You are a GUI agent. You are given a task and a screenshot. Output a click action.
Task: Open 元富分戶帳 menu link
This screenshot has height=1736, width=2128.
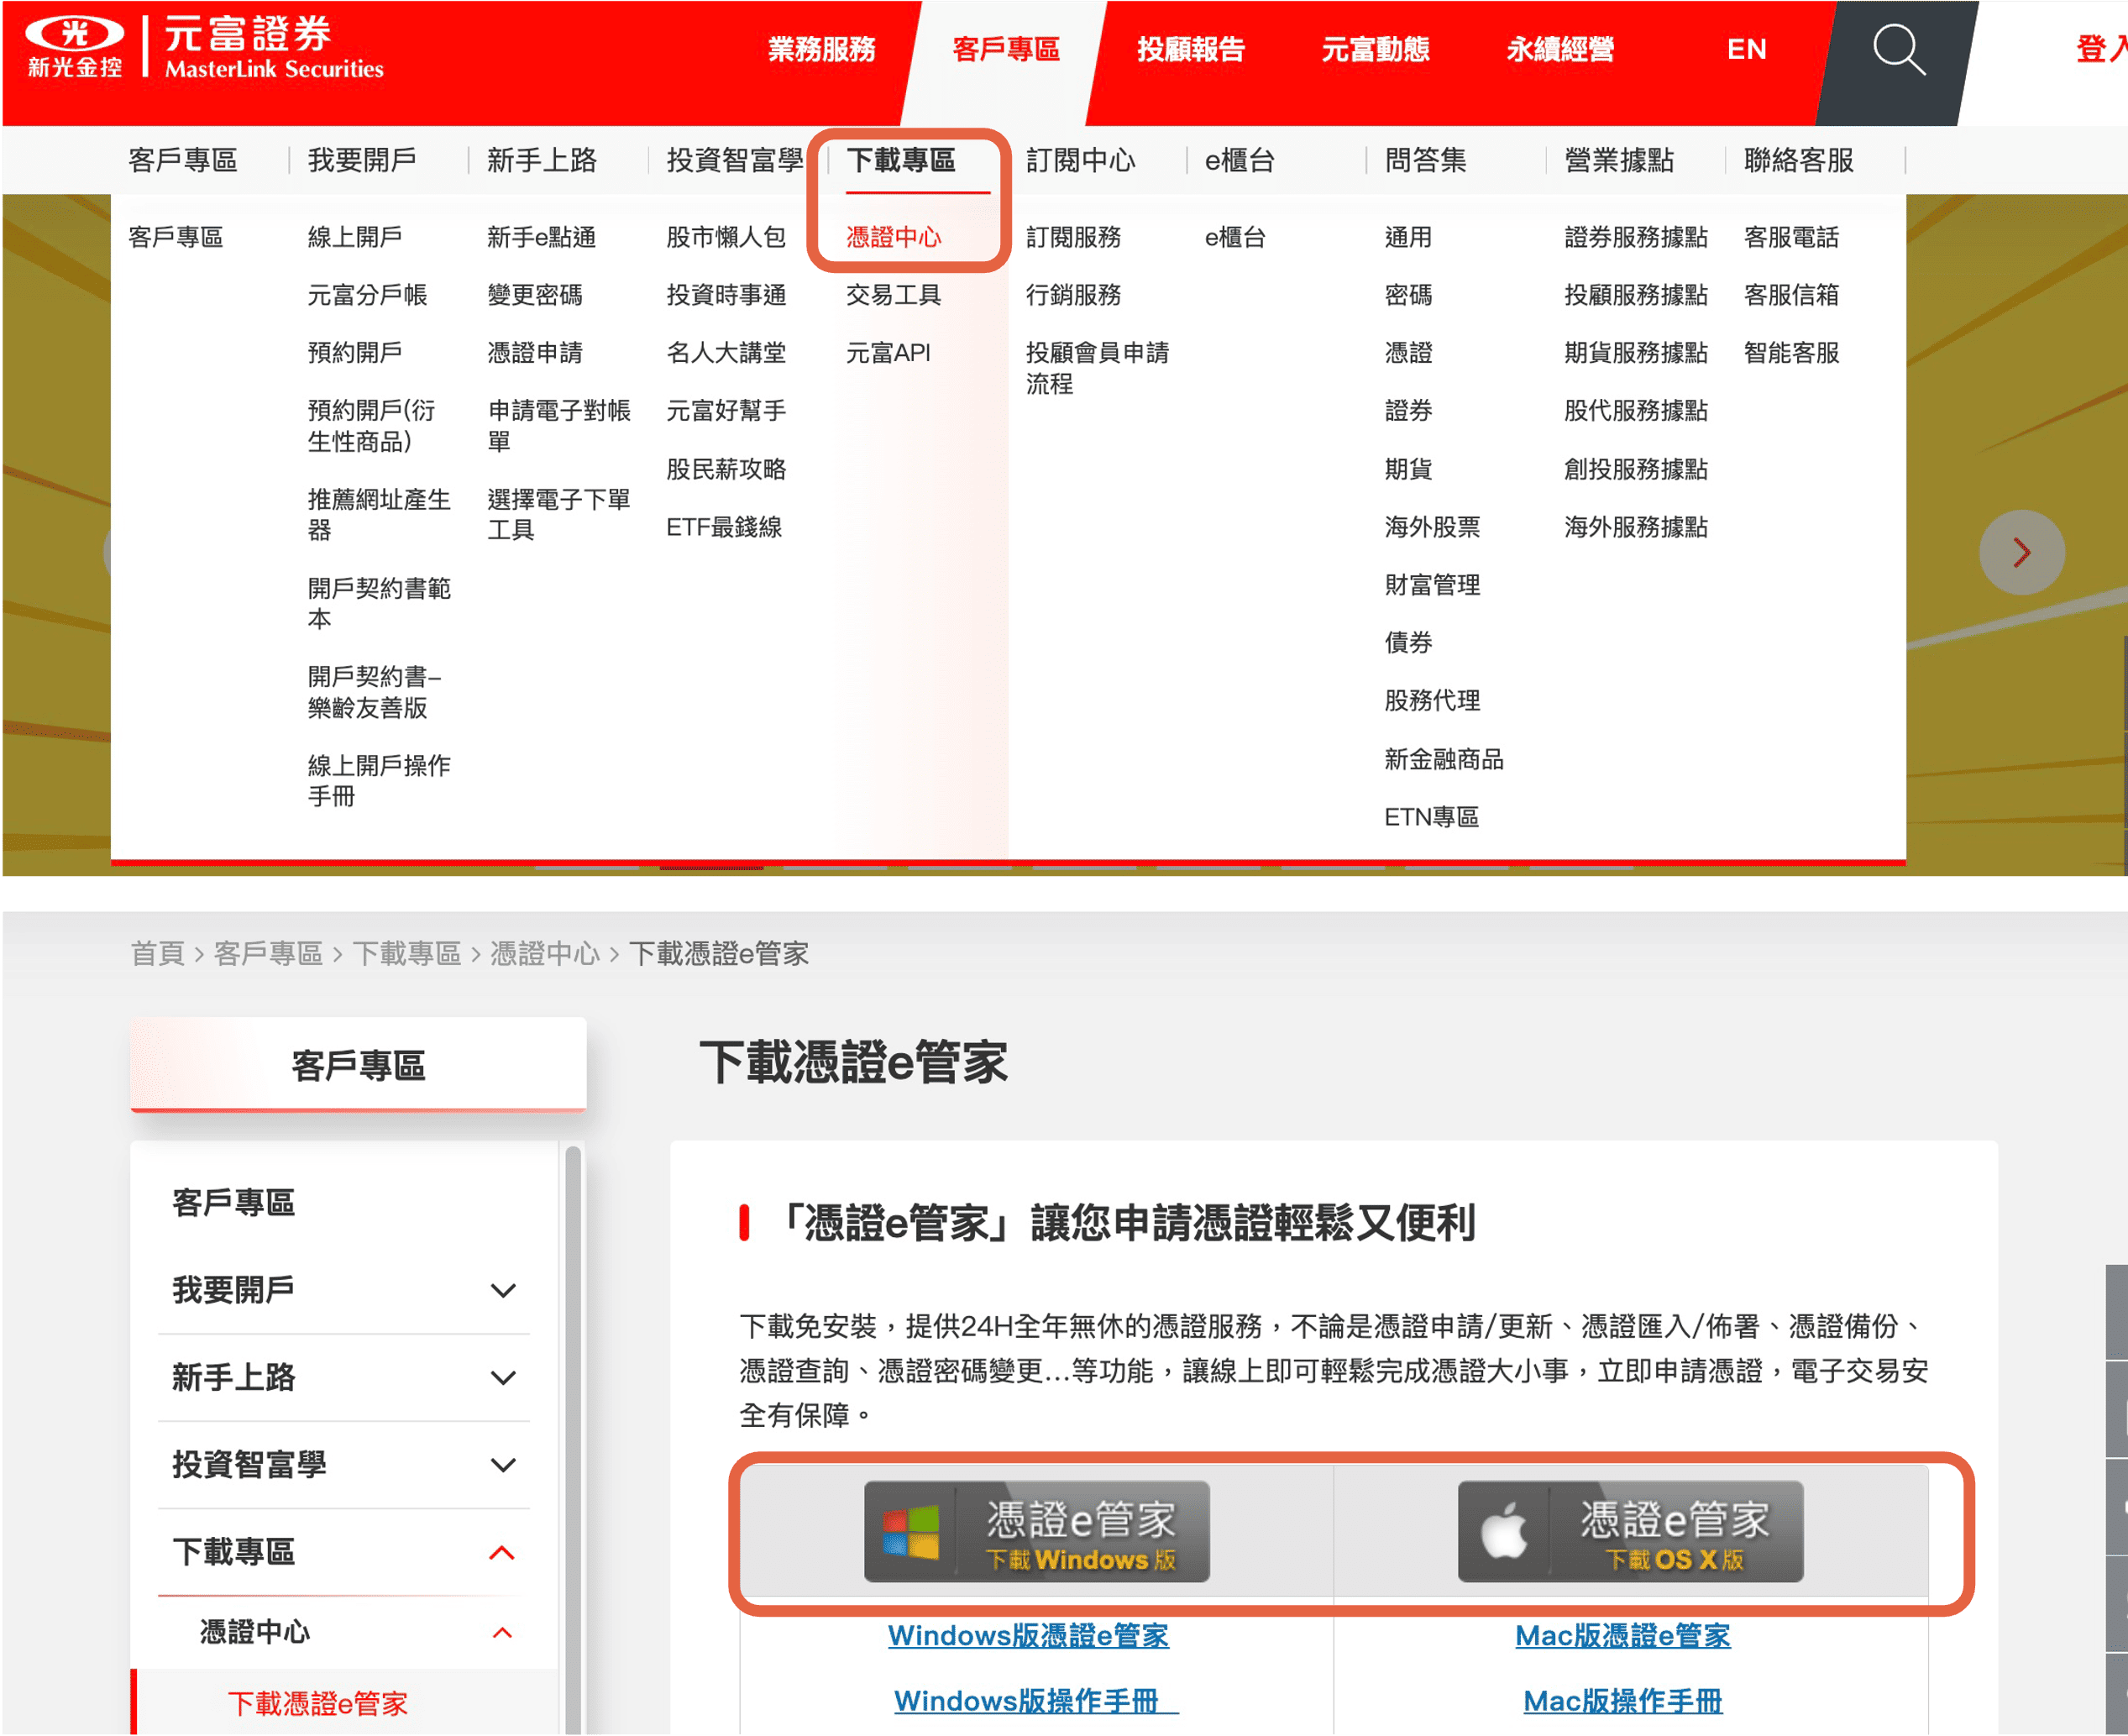click(367, 295)
